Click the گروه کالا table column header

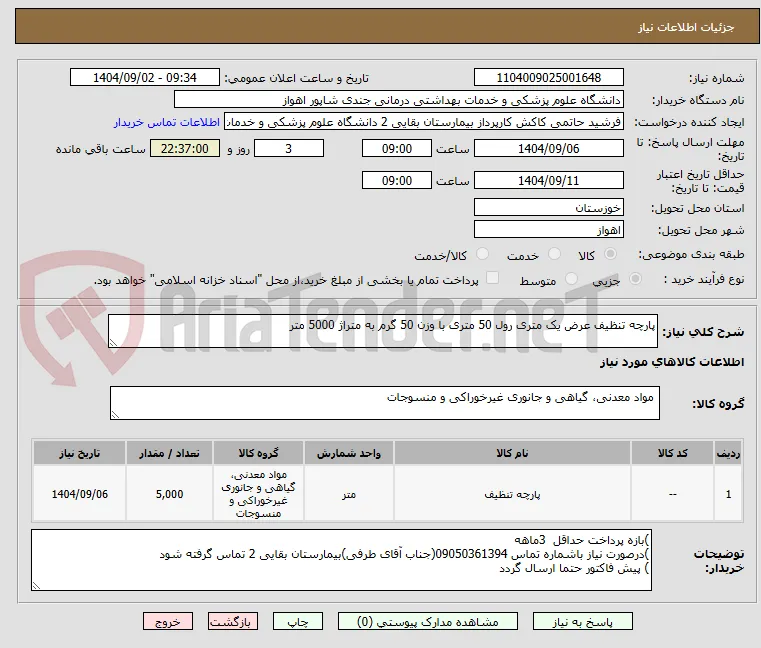(x=258, y=453)
